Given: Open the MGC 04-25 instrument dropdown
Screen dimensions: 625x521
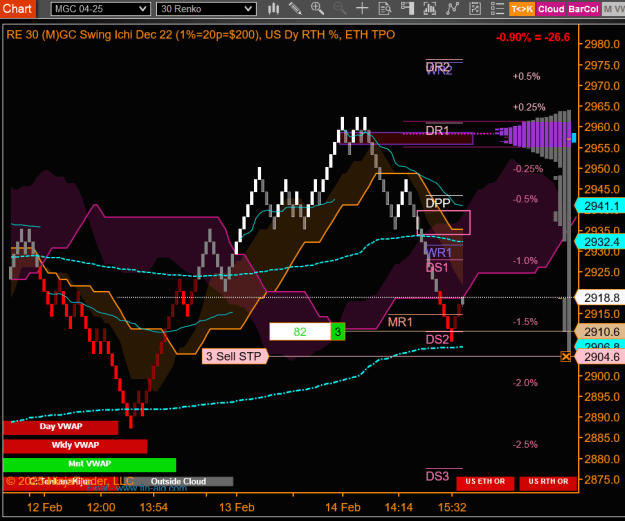Looking at the screenshot, I should coord(100,9).
